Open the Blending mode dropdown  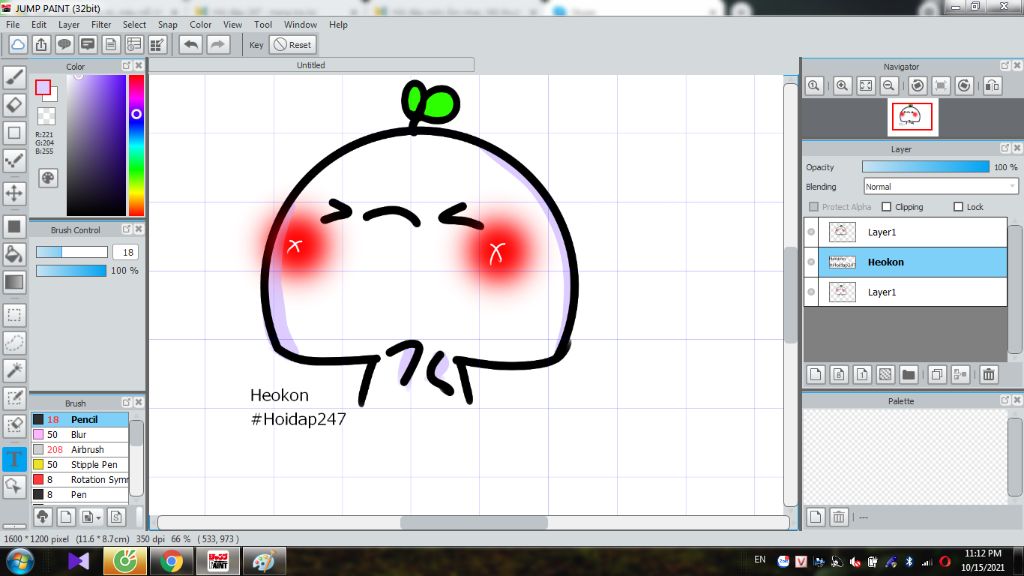click(940, 187)
